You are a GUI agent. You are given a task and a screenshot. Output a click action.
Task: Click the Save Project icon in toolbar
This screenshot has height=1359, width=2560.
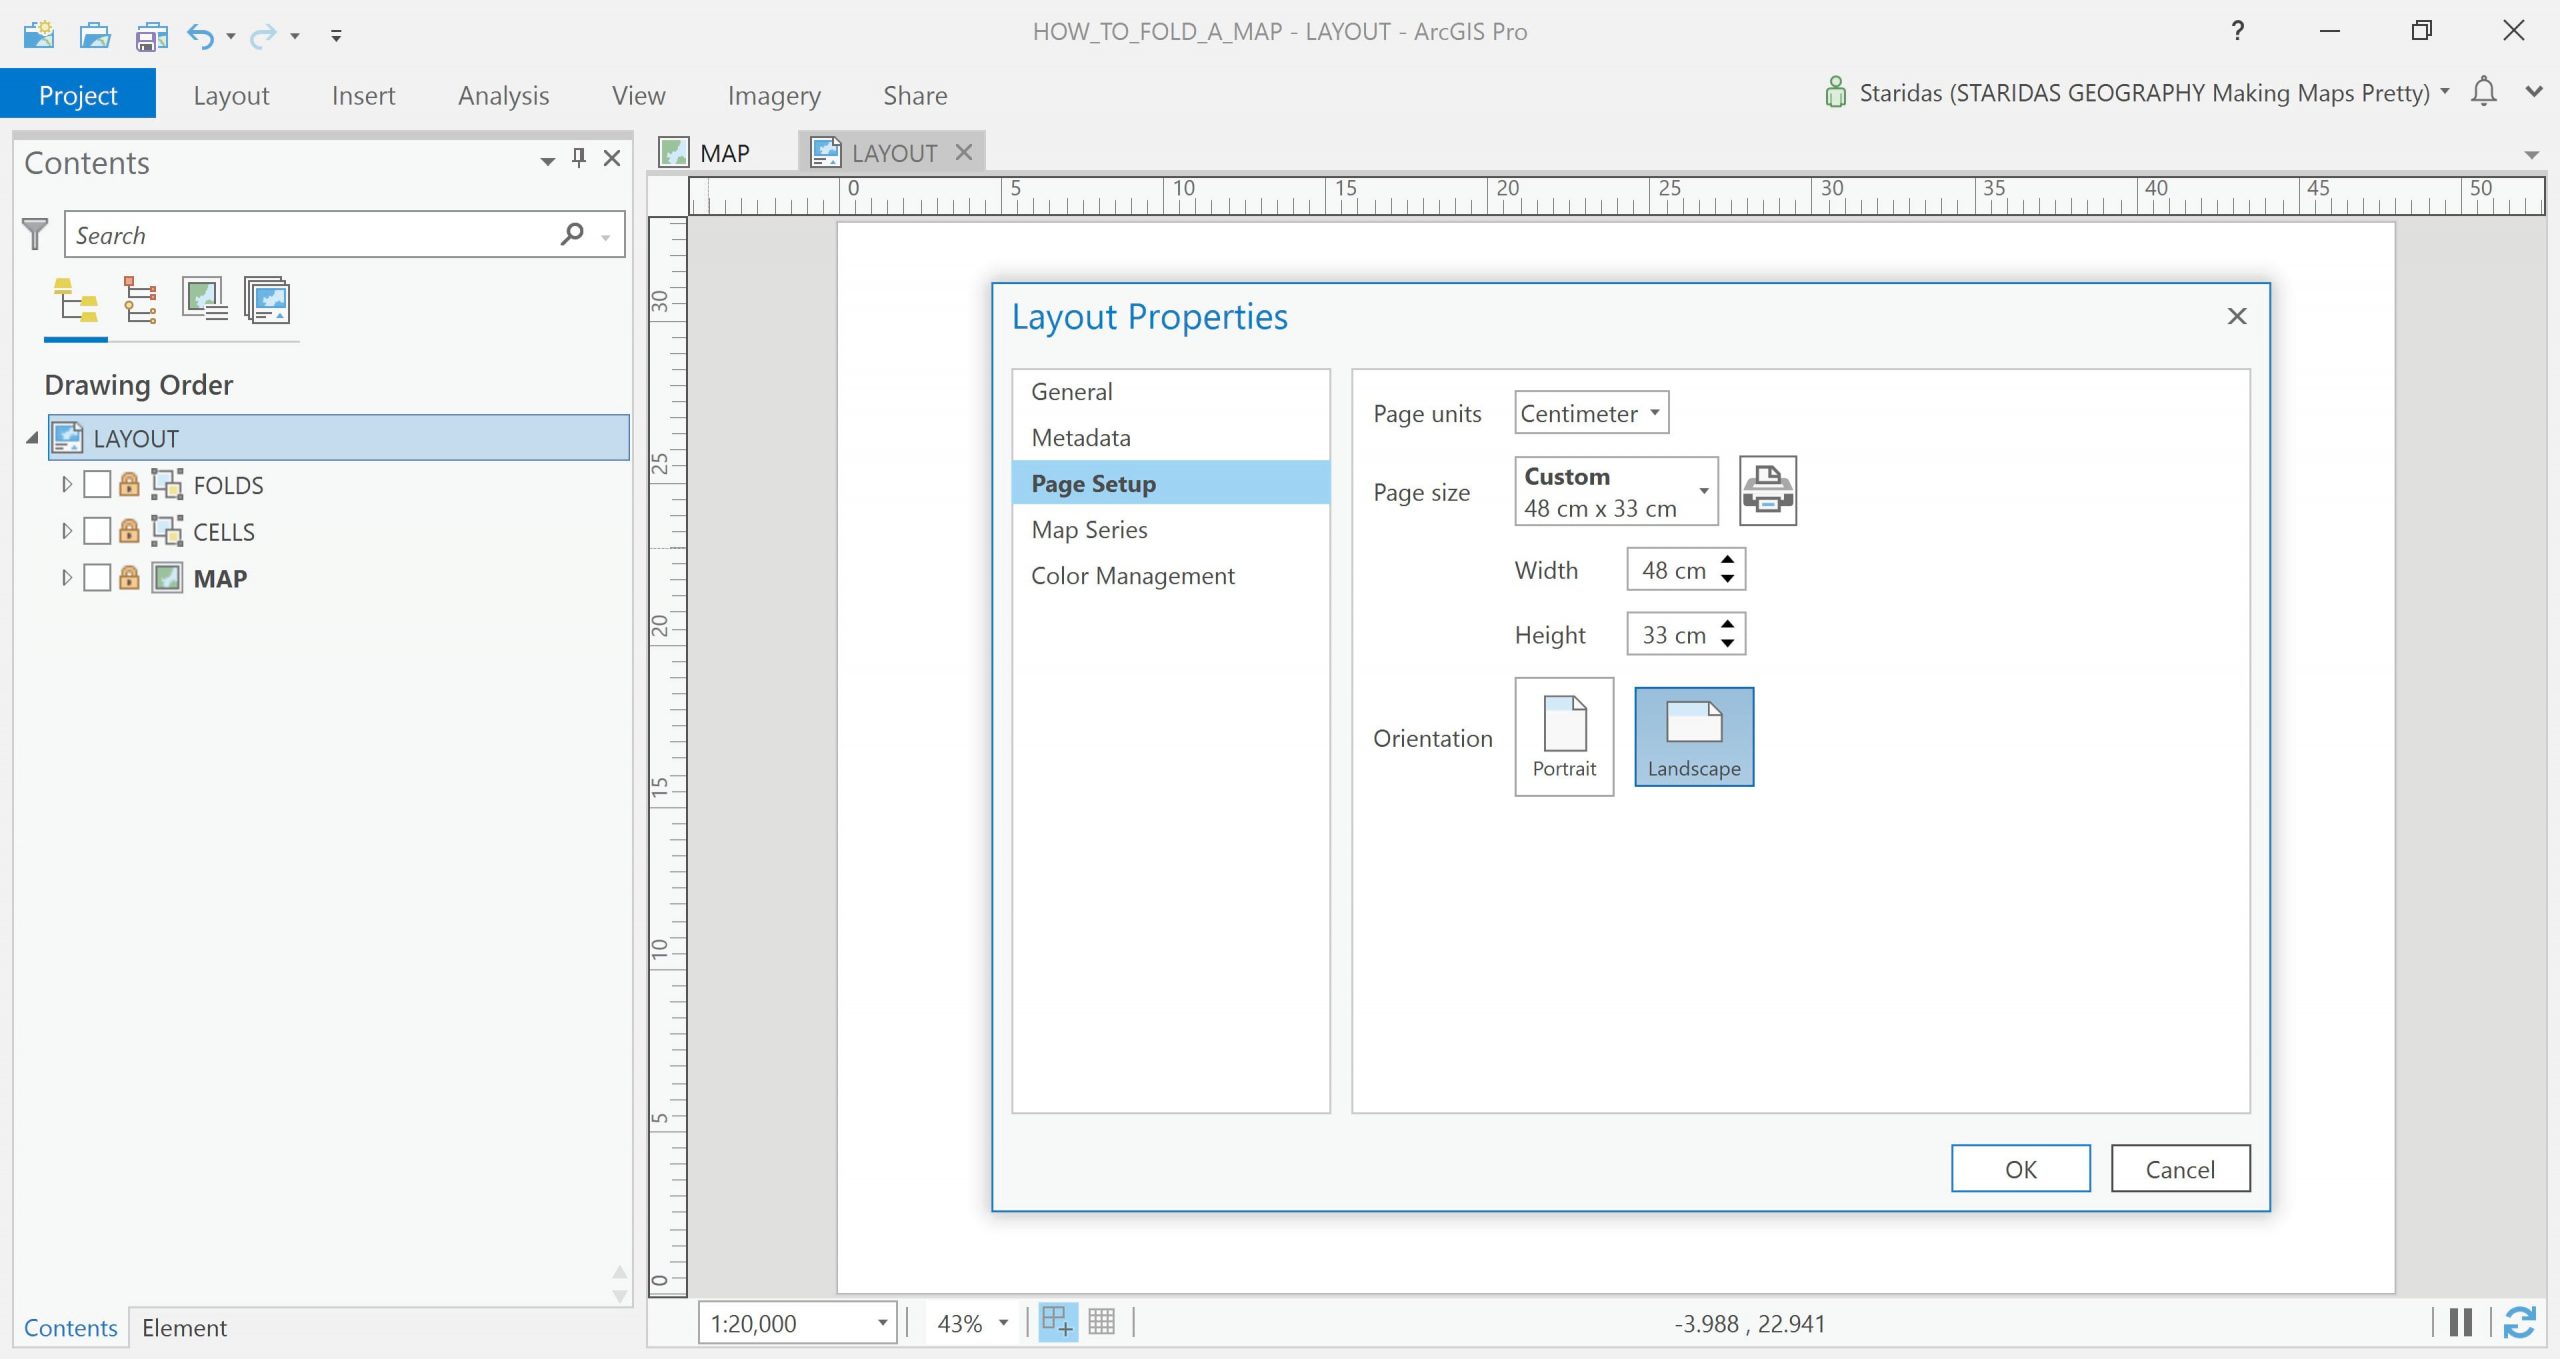(150, 36)
